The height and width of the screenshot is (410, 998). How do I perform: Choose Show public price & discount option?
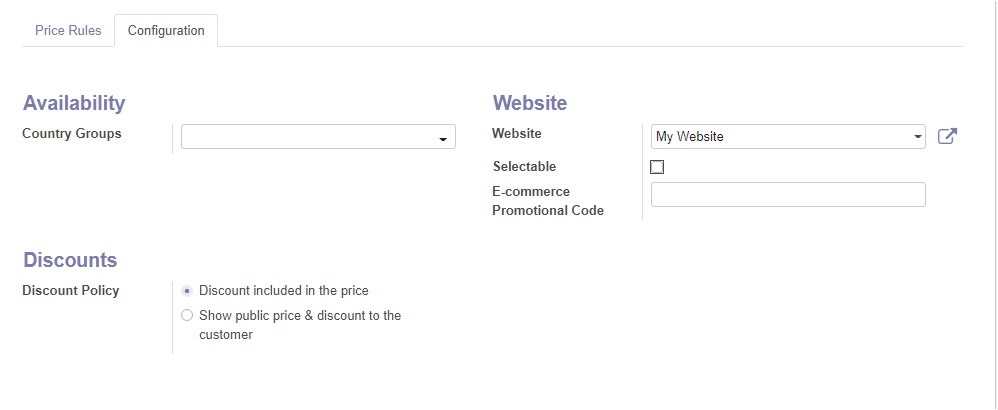click(x=186, y=315)
